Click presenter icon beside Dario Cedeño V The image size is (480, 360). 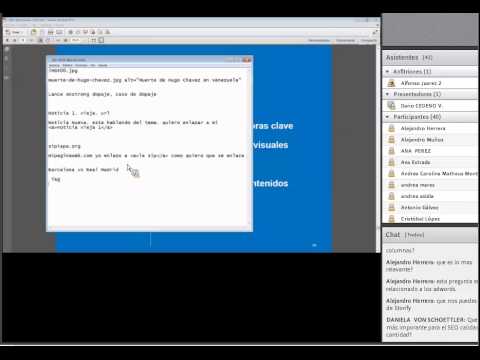click(391, 106)
